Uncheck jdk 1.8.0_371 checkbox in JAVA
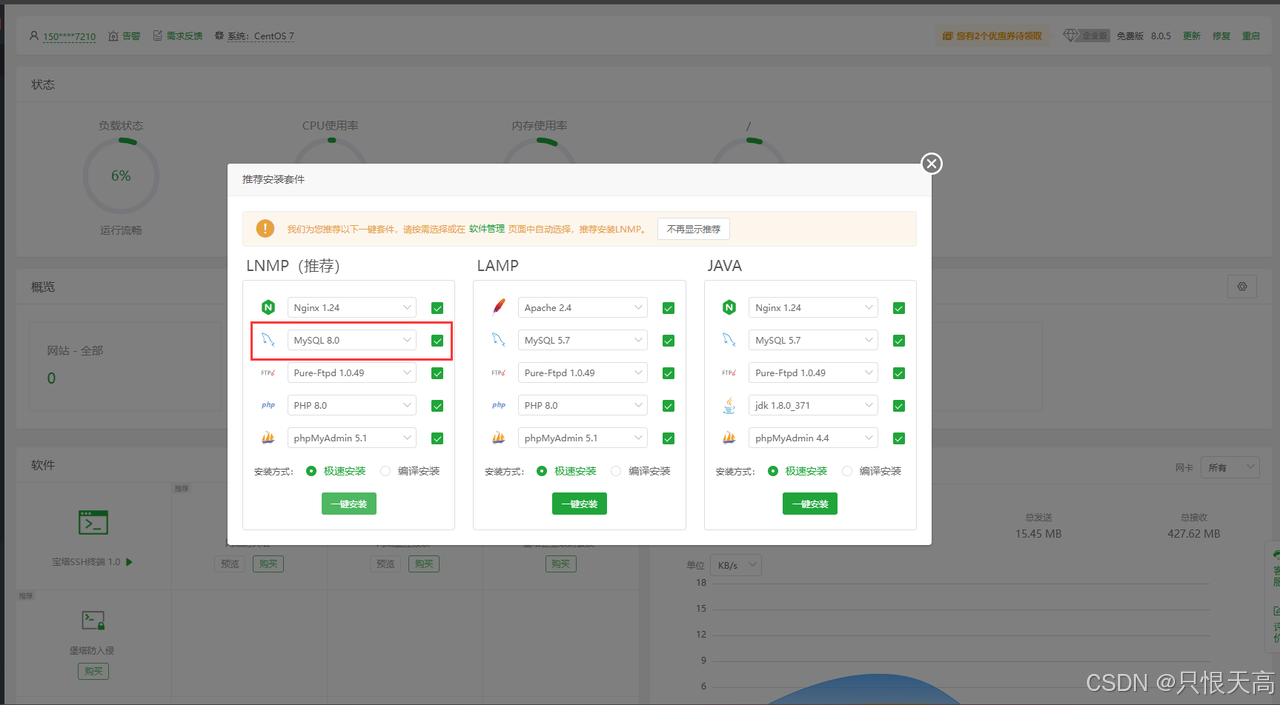The height and width of the screenshot is (705, 1280). [x=899, y=406]
